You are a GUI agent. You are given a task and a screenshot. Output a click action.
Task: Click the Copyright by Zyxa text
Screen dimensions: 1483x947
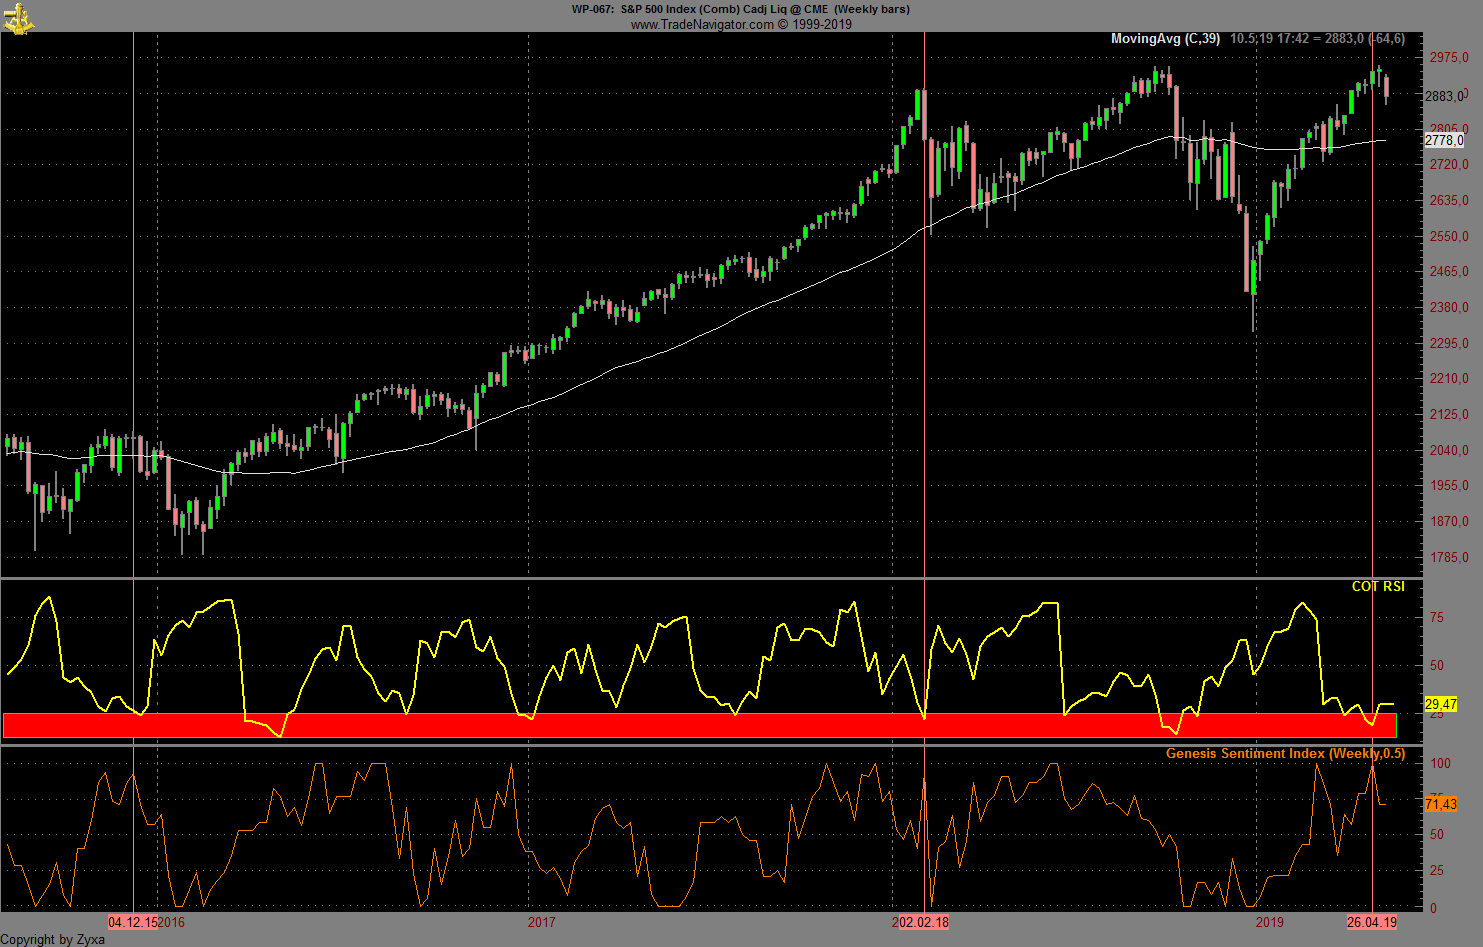51,940
